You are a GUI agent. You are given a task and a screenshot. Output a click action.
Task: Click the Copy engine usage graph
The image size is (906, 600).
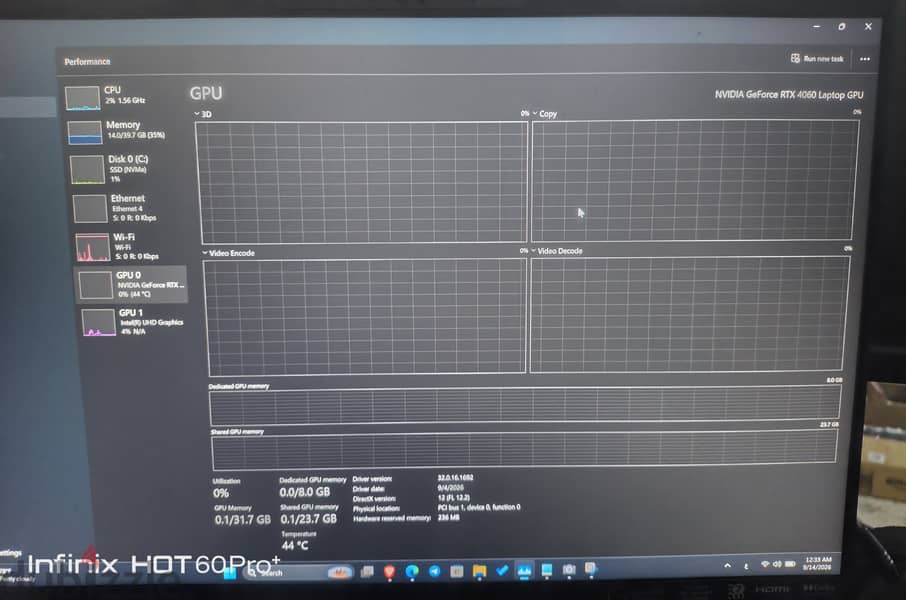[695, 180]
